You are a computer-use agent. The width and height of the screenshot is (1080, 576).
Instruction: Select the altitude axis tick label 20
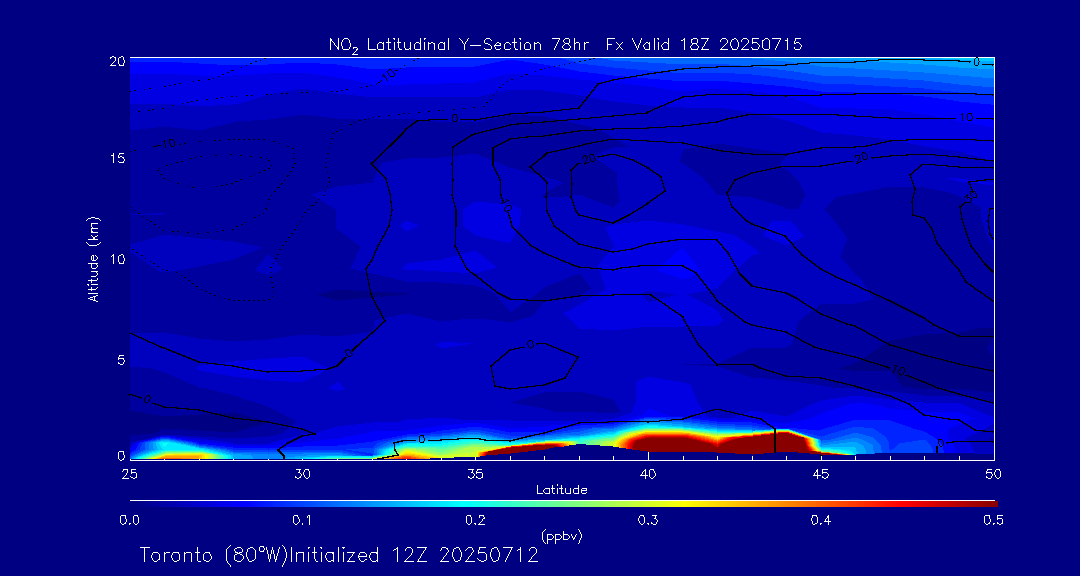click(x=117, y=61)
